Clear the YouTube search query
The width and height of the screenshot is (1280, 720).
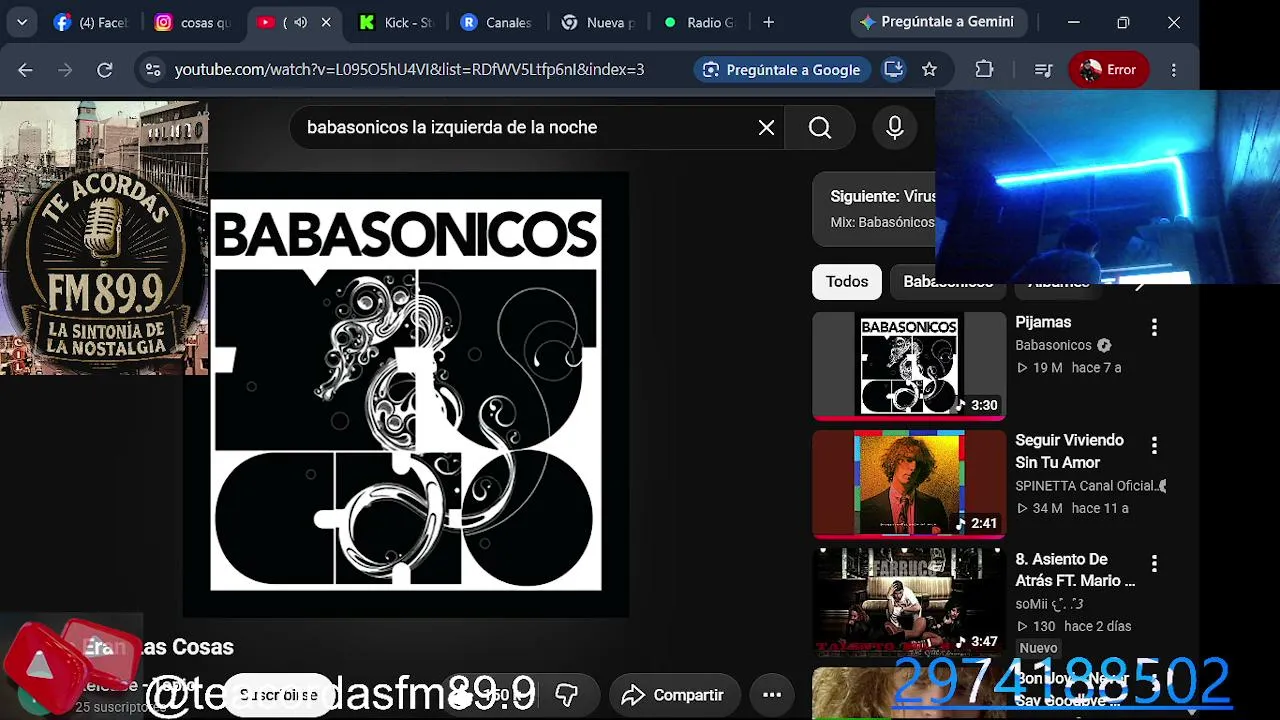pos(766,128)
